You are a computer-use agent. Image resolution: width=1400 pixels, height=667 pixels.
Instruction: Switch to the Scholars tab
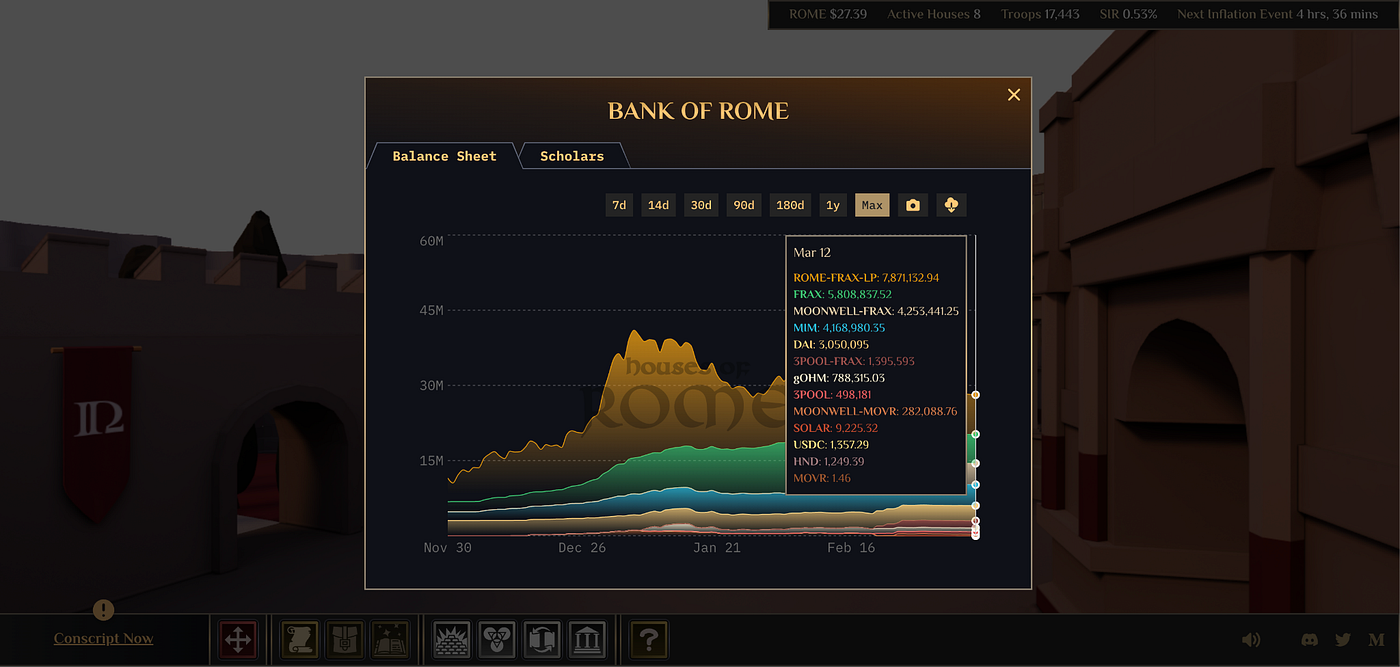coord(572,156)
